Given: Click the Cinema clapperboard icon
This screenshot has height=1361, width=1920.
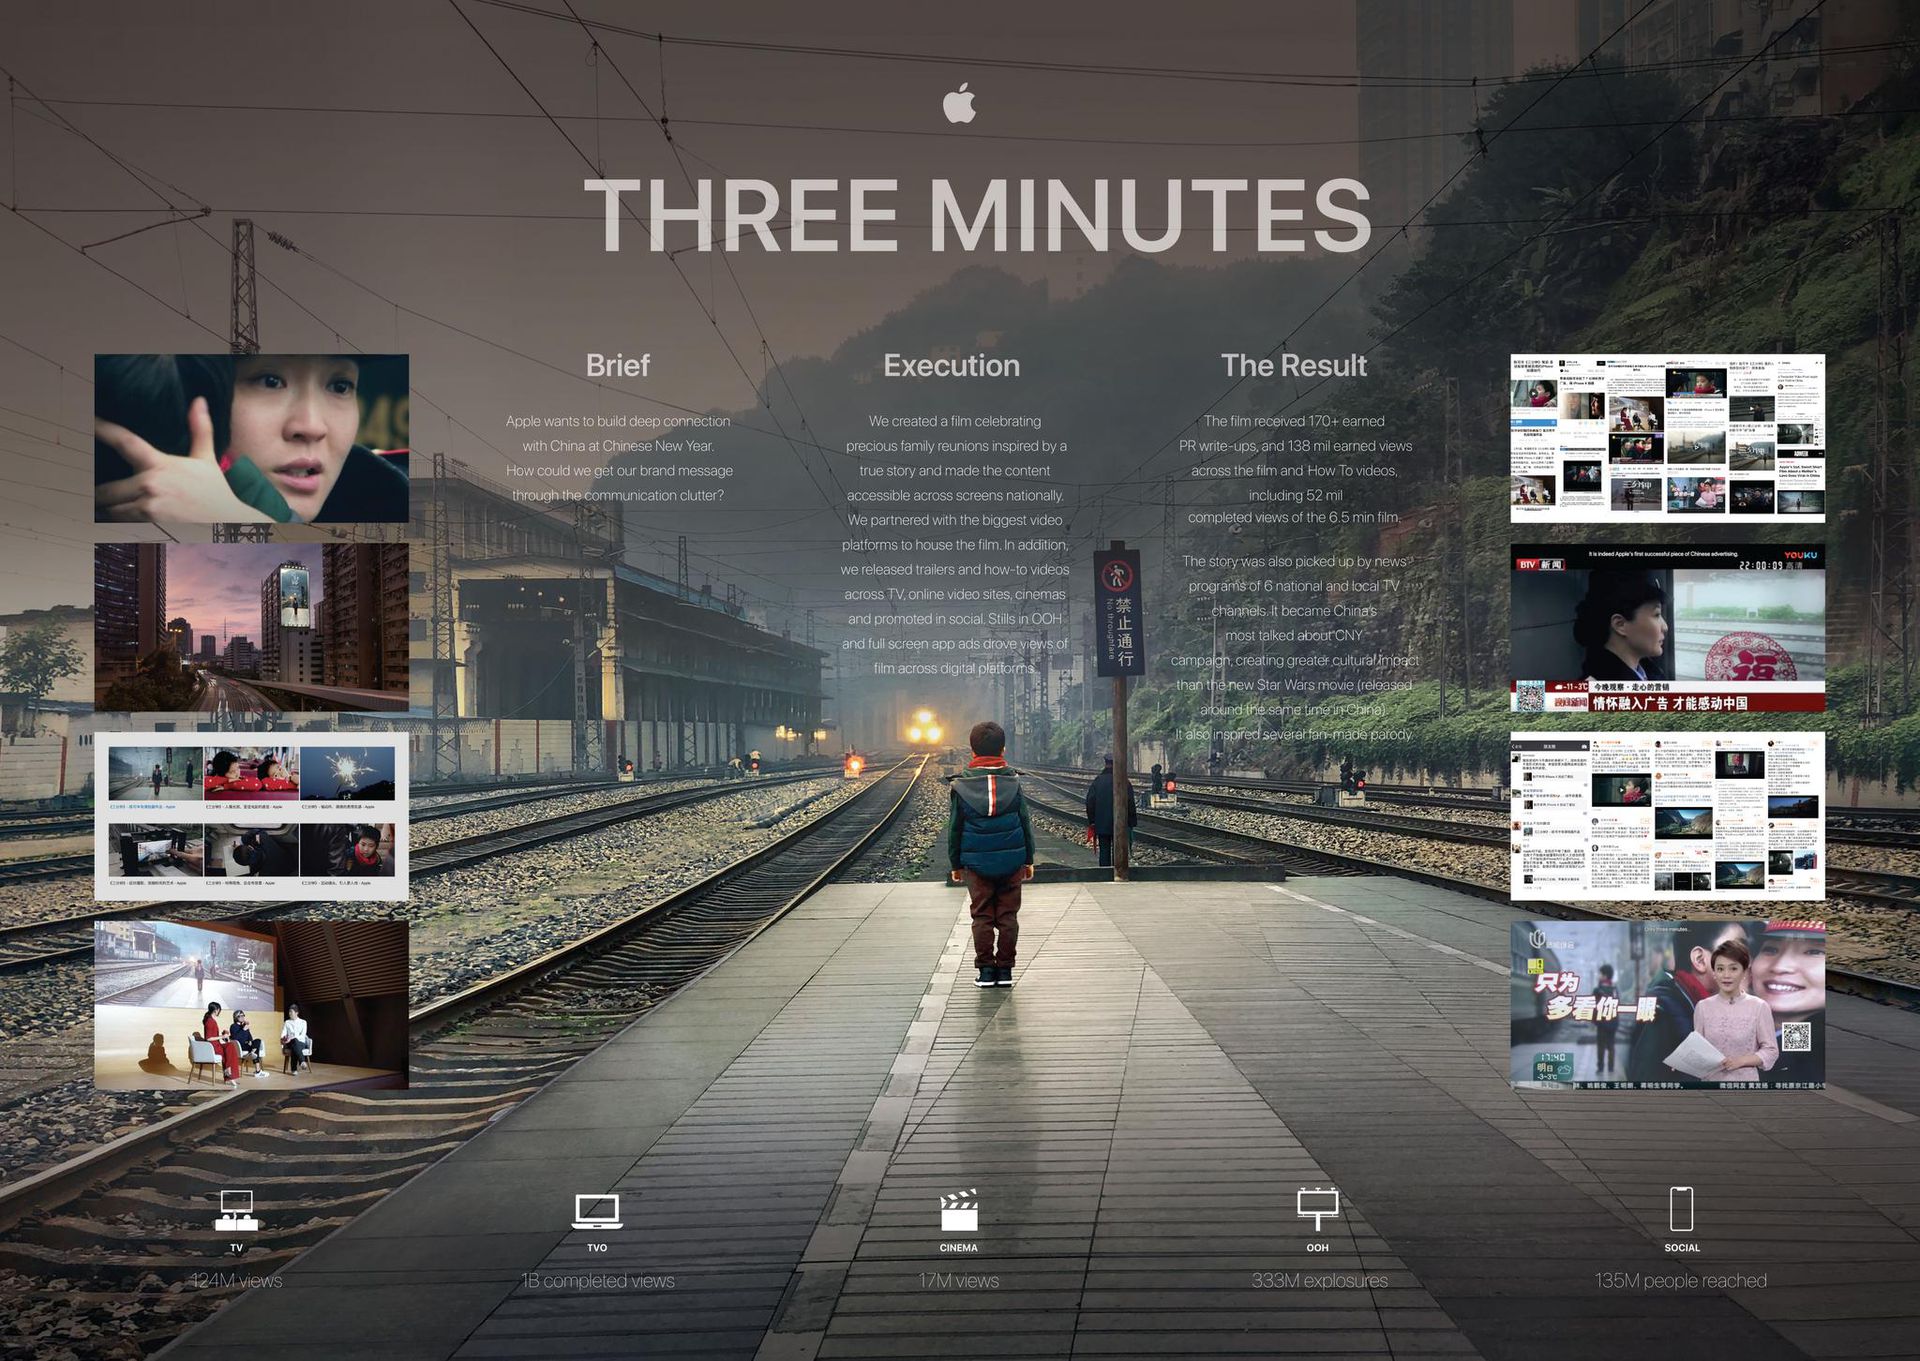Looking at the screenshot, I should (x=958, y=1211).
